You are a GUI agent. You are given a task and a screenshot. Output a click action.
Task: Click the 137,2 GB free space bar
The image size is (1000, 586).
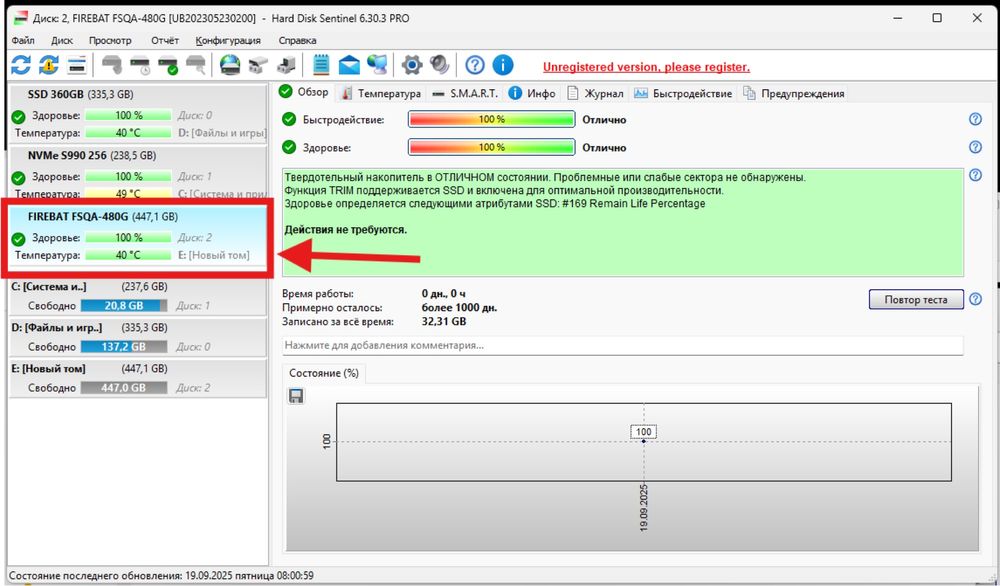124,347
